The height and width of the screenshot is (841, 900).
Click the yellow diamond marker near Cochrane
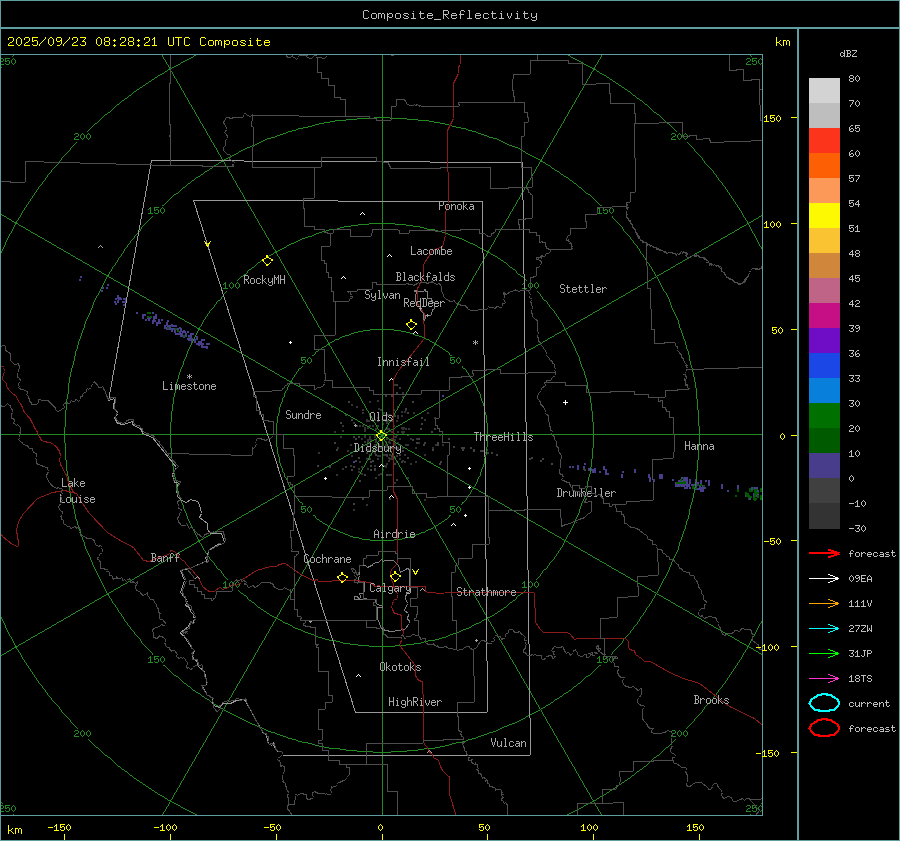342,578
